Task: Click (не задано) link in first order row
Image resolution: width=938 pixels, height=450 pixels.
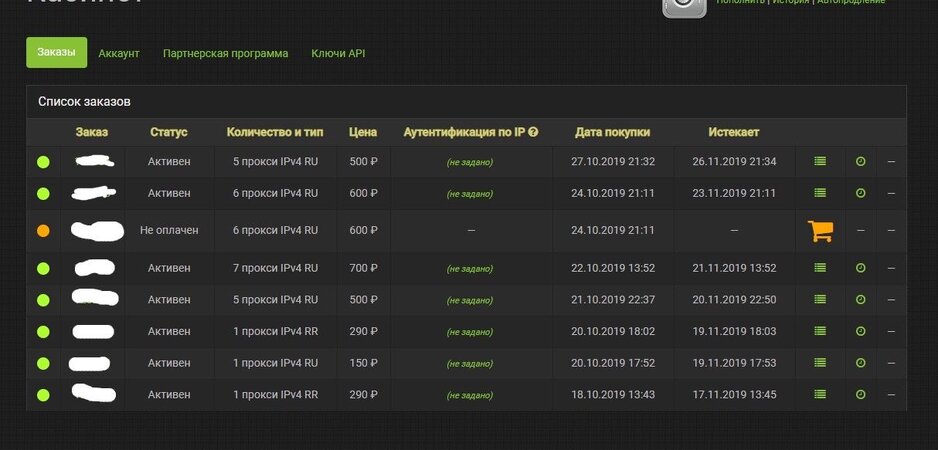Action: 470,163
